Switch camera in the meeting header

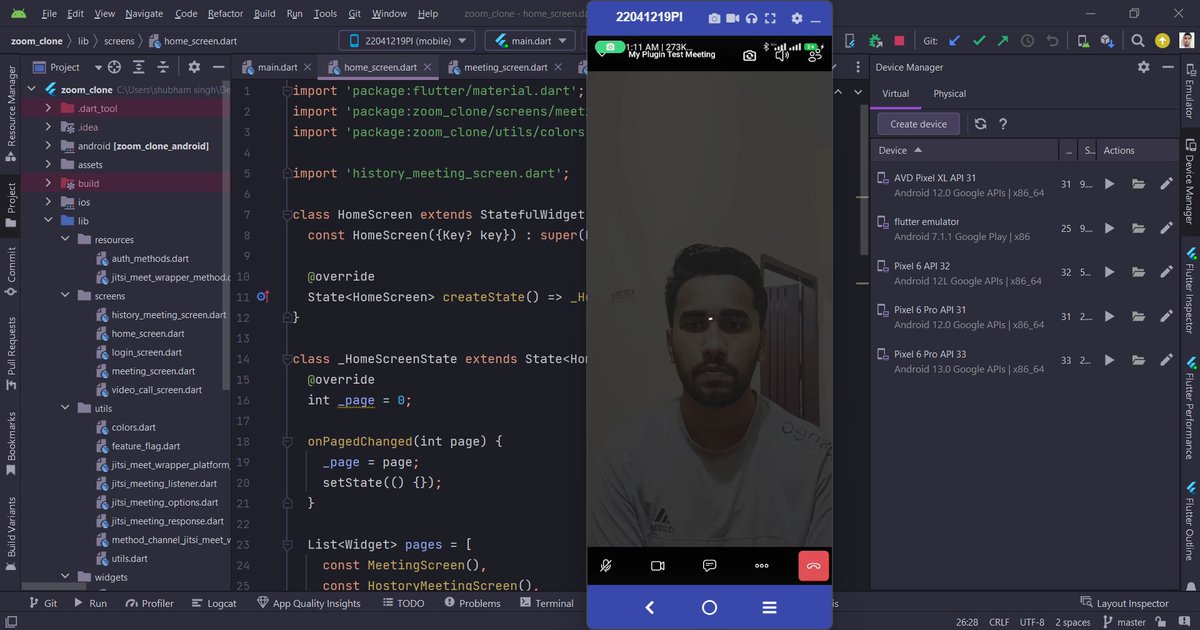[x=749, y=55]
